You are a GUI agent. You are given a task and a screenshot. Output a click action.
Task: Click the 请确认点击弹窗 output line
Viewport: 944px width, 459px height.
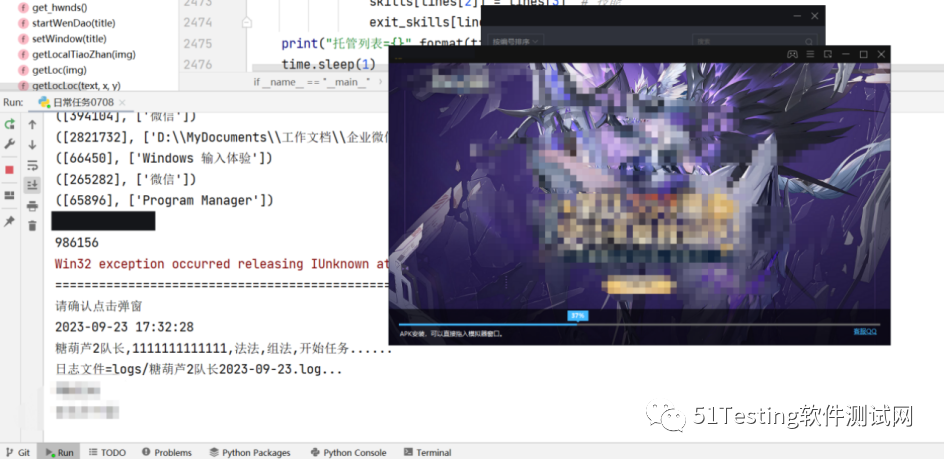point(99,306)
